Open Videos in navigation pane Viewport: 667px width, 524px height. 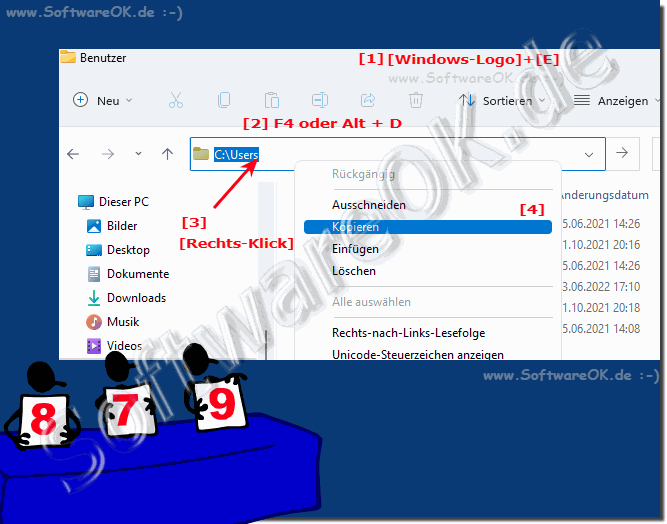(114, 346)
